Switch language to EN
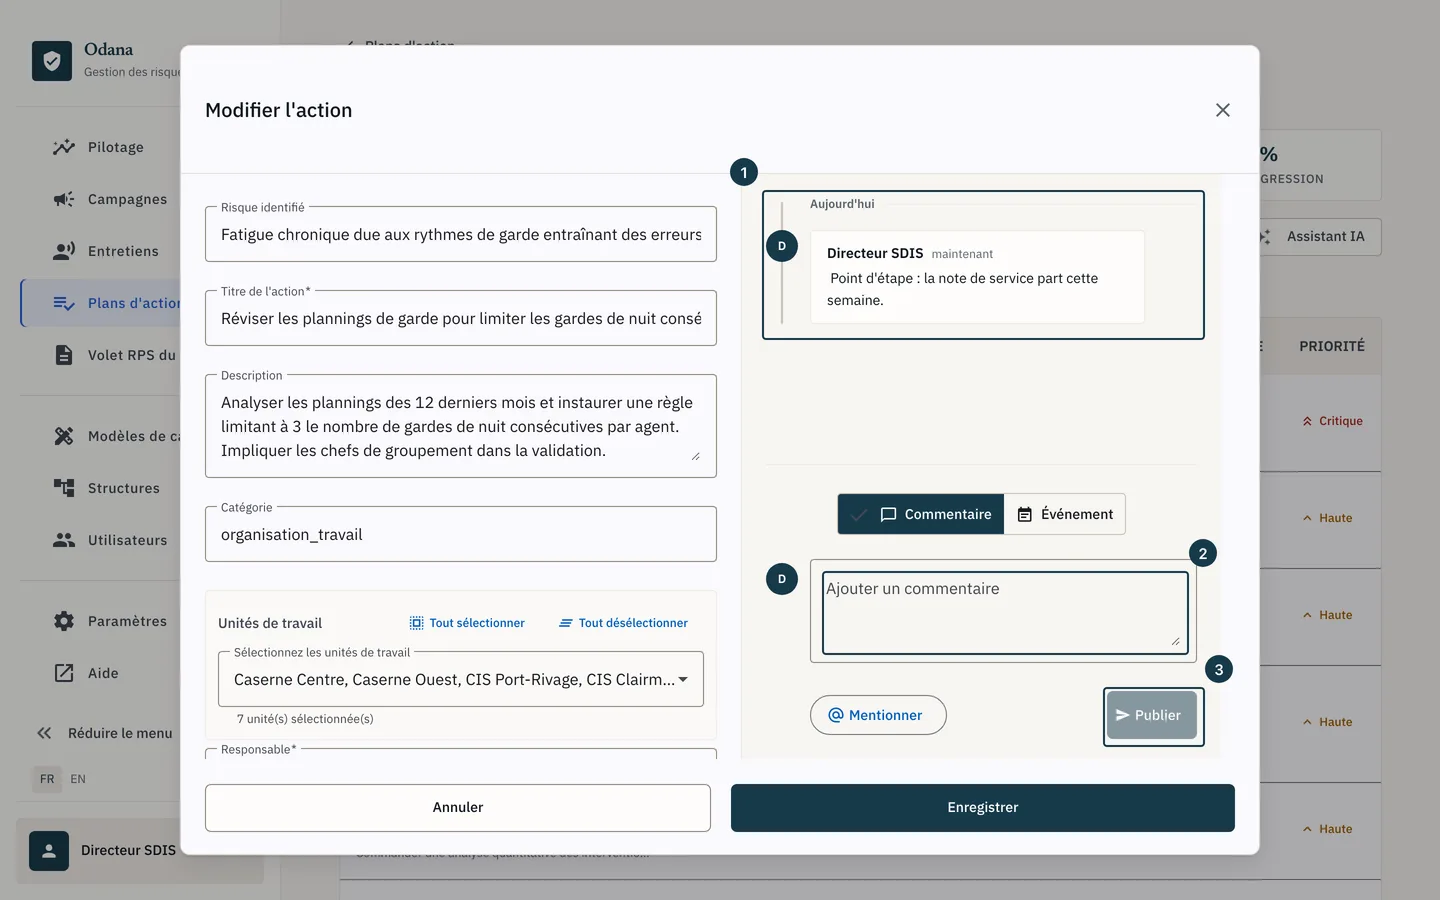The width and height of the screenshot is (1440, 900). (78, 779)
